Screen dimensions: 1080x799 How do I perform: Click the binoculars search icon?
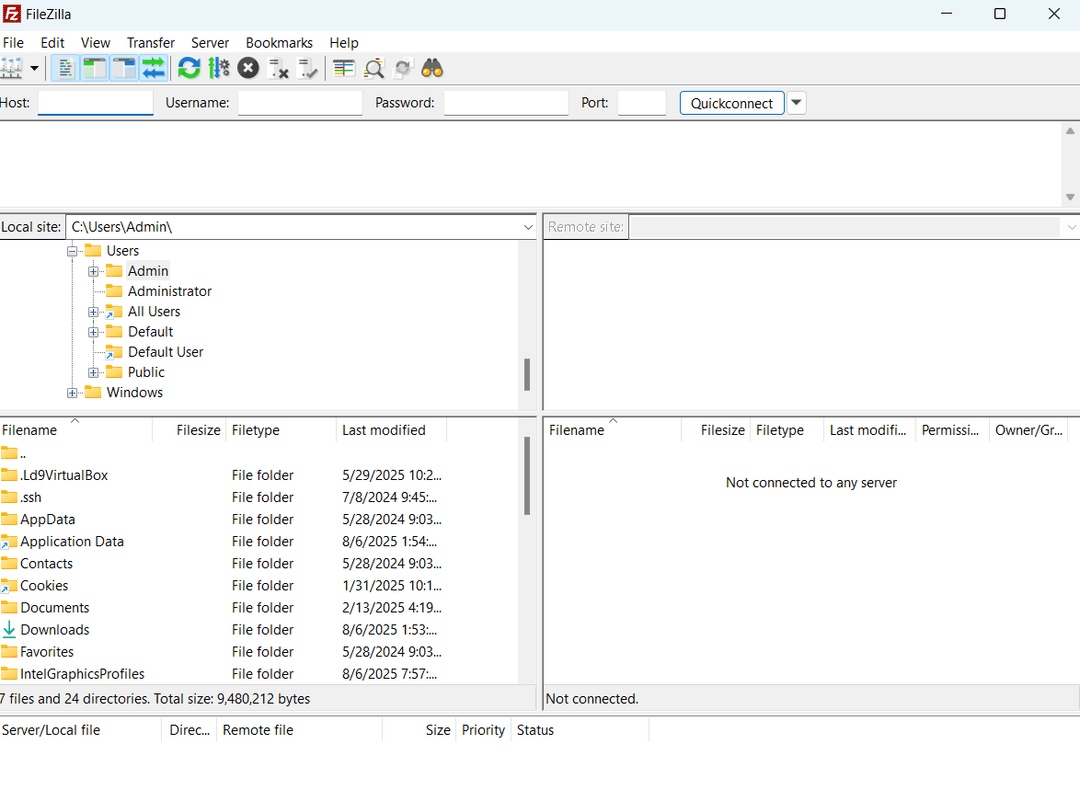point(432,68)
